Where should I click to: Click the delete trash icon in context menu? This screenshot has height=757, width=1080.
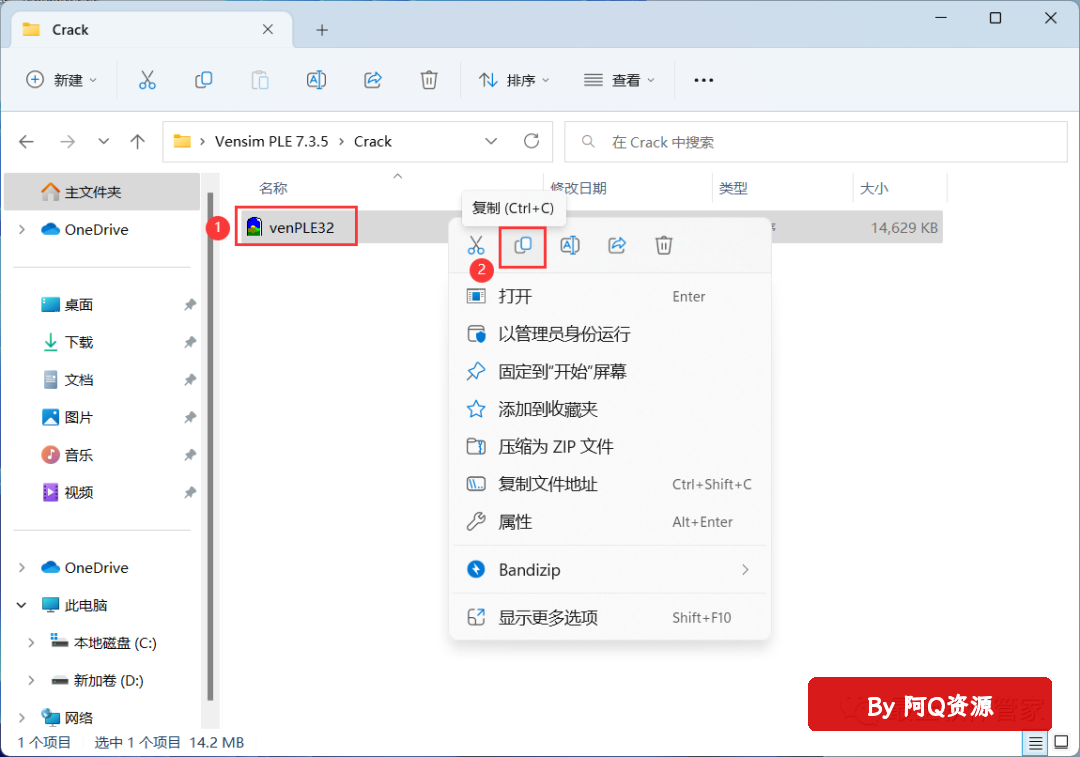(664, 245)
